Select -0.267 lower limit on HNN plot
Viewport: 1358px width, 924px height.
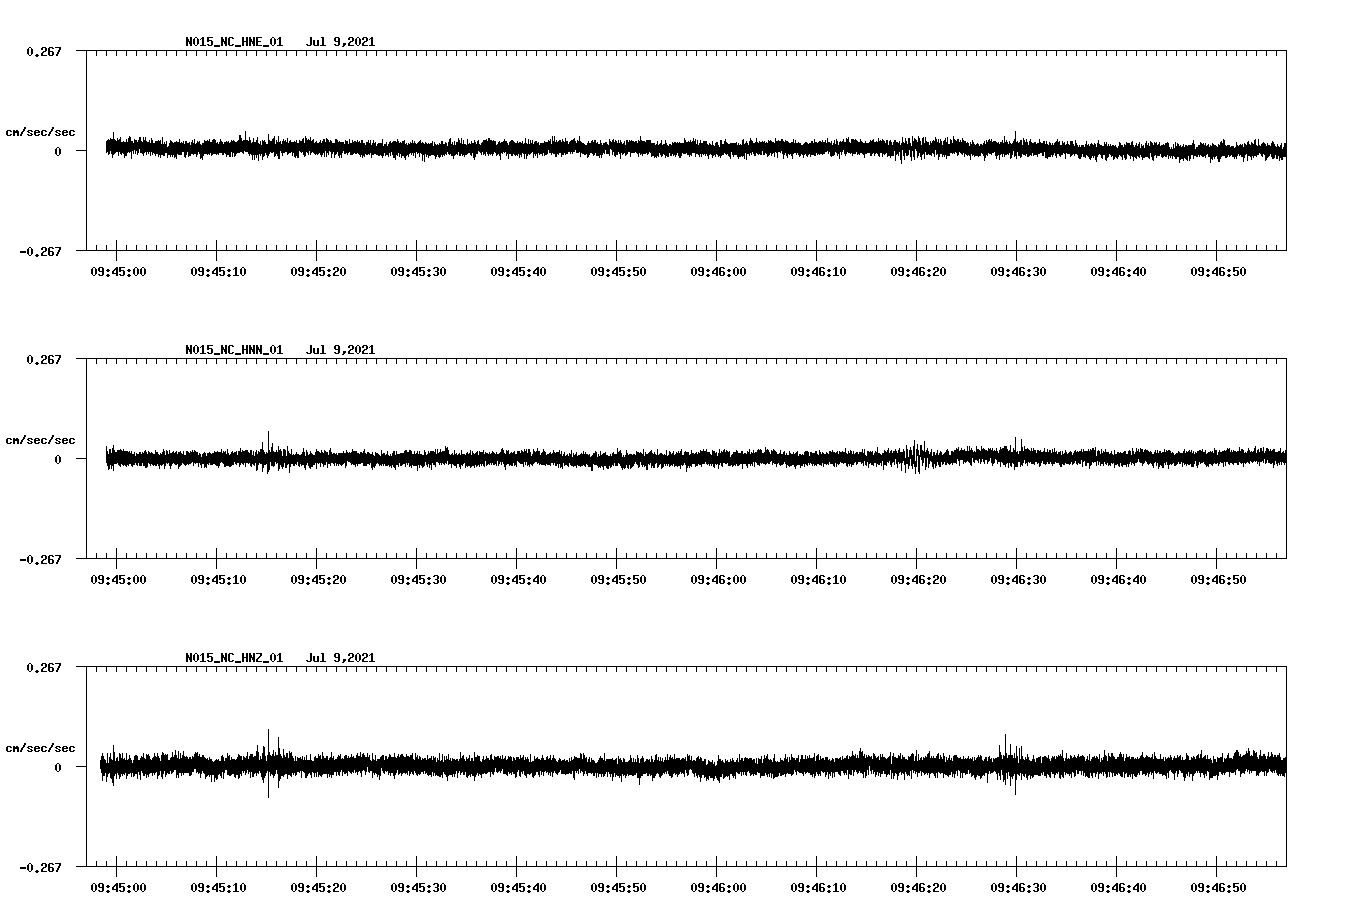click(40, 559)
